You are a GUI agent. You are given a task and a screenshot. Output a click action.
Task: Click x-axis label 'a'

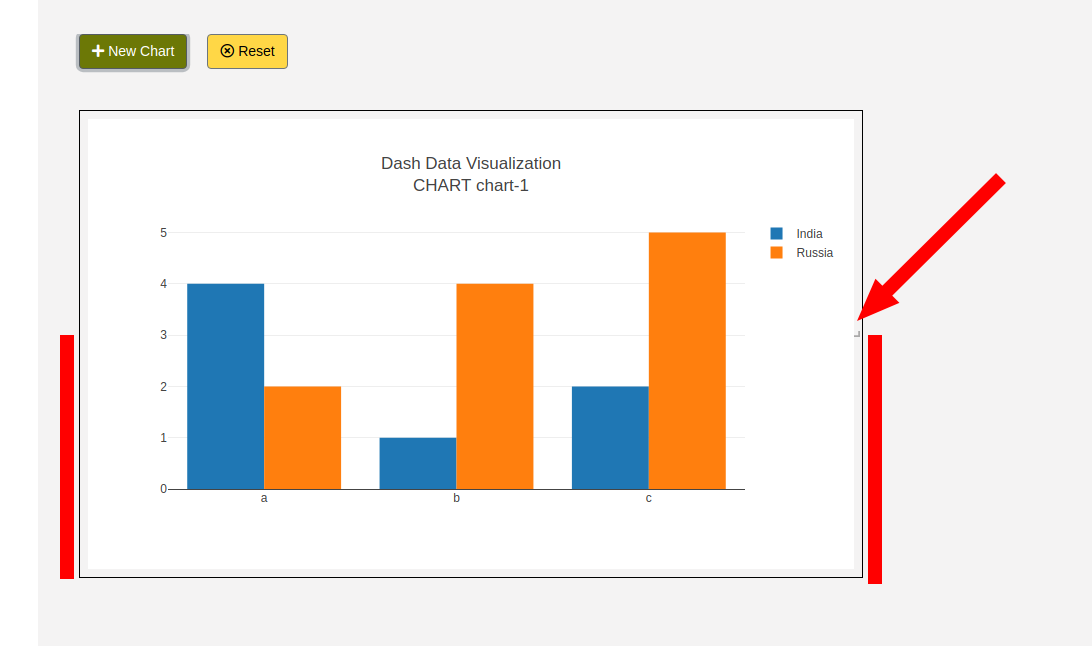click(264, 498)
